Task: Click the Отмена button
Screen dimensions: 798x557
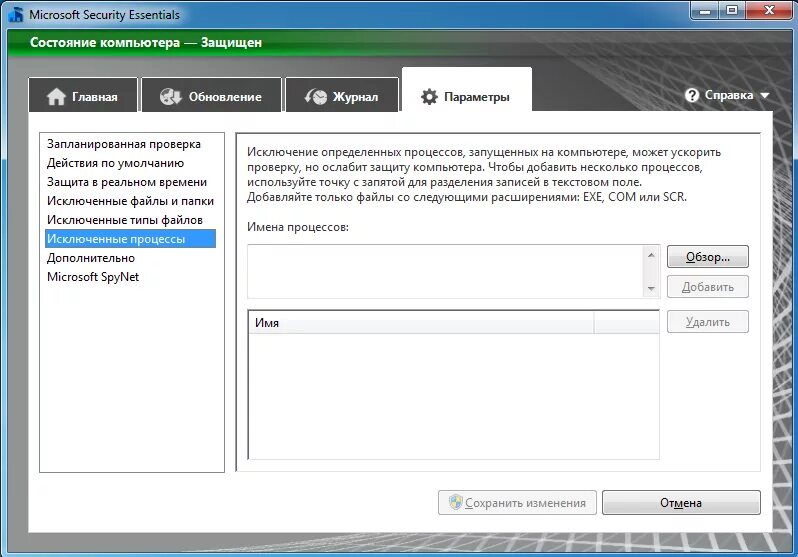Action: click(681, 503)
